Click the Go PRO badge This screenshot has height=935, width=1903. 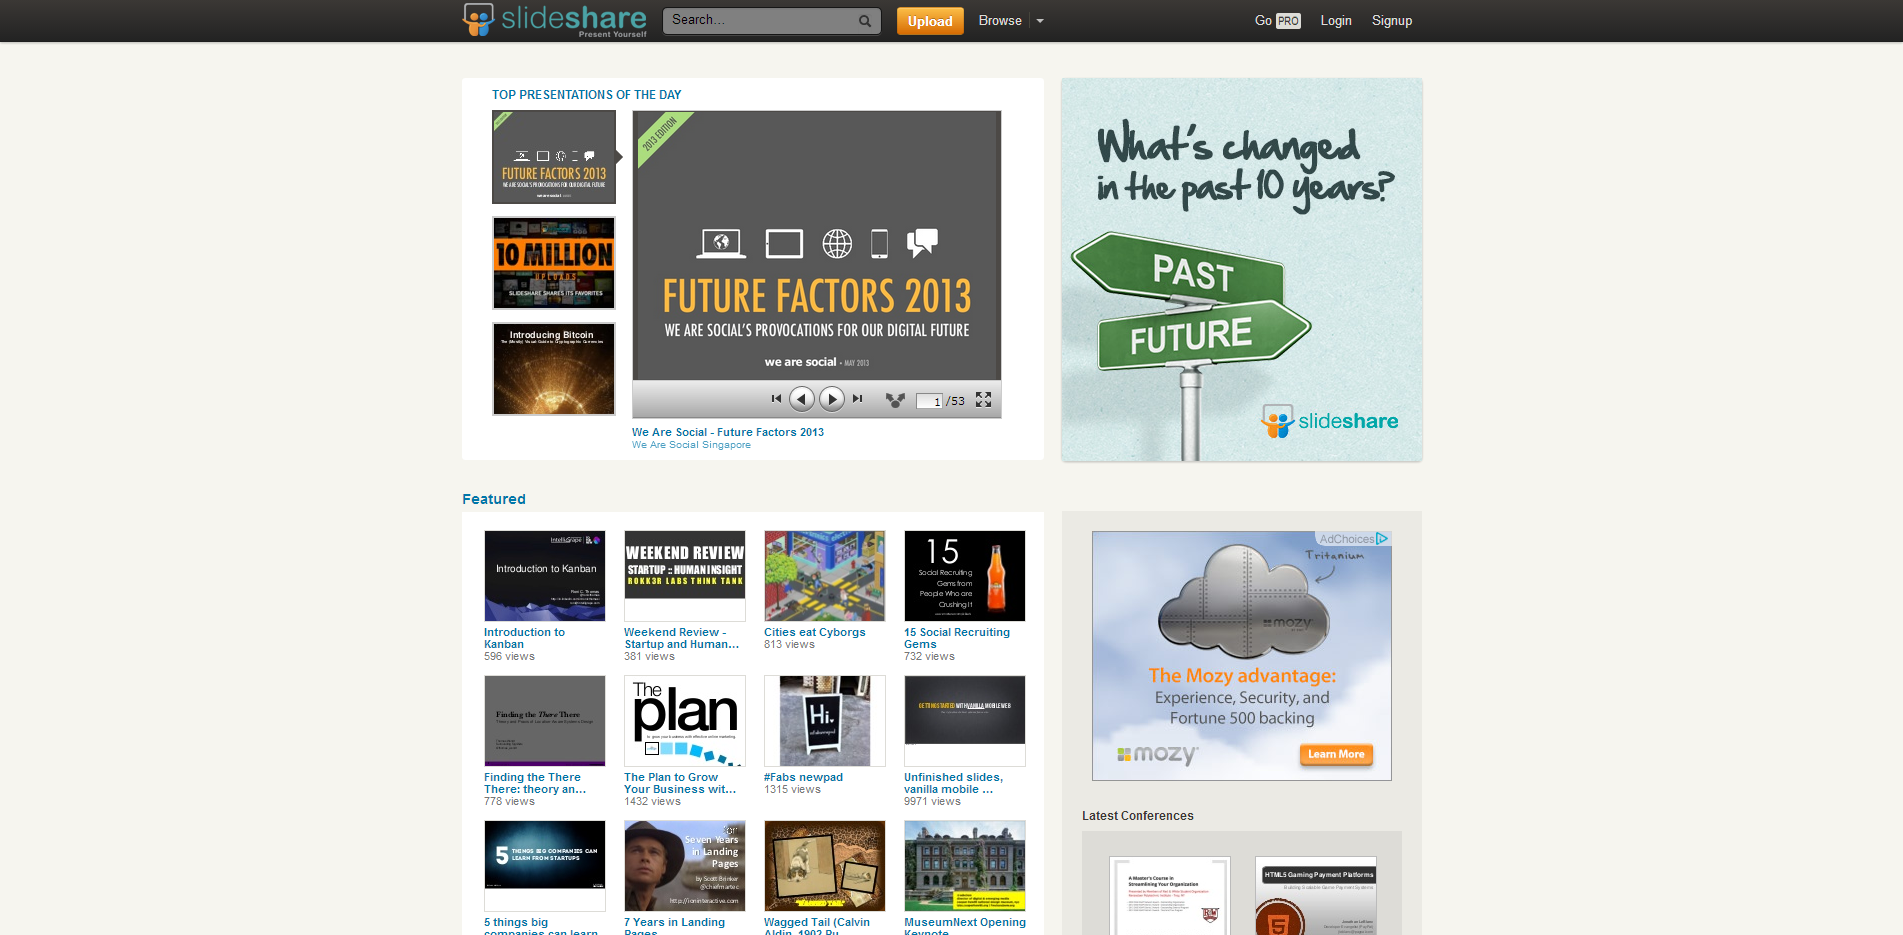pos(1277,20)
